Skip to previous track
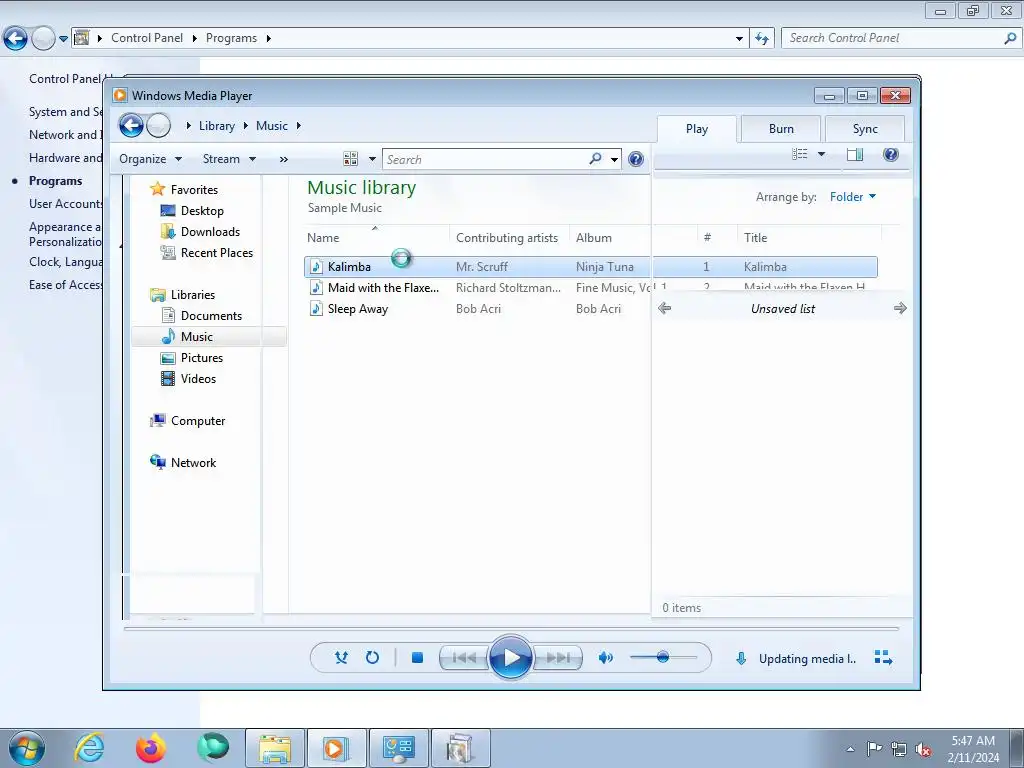This screenshot has width=1024, height=768. coord(464,658)
